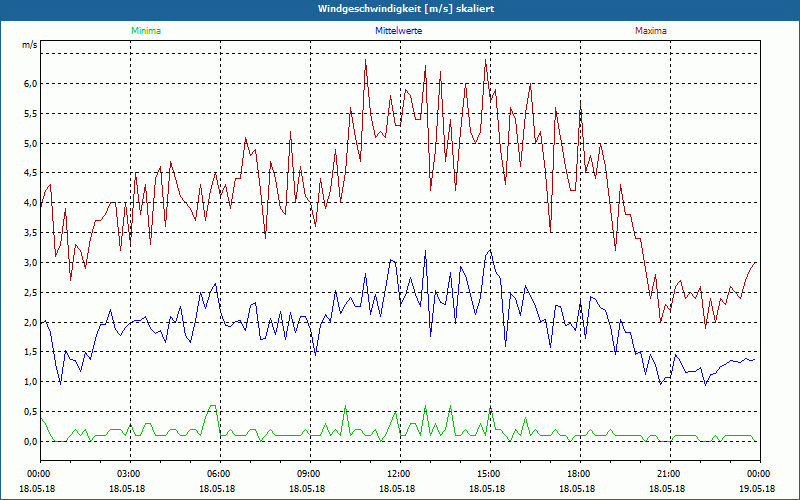Select the '15:00' time axis label
This screenshot has width=800, height=500.
click(490, 474)
